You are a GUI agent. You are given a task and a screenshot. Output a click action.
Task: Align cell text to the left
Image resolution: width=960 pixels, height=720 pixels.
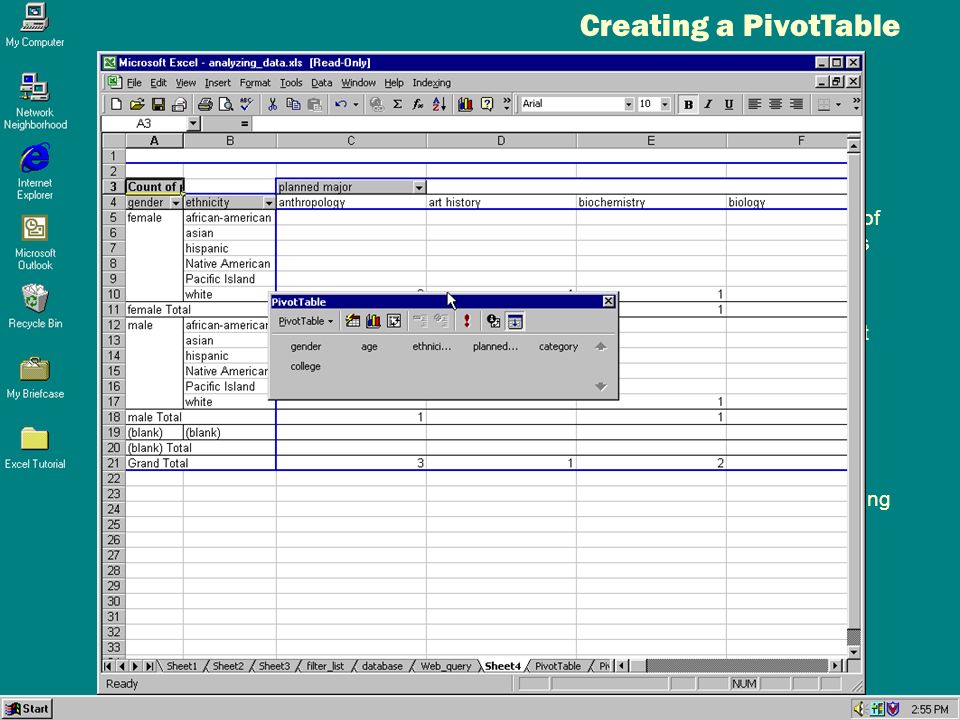click(755, 105)
